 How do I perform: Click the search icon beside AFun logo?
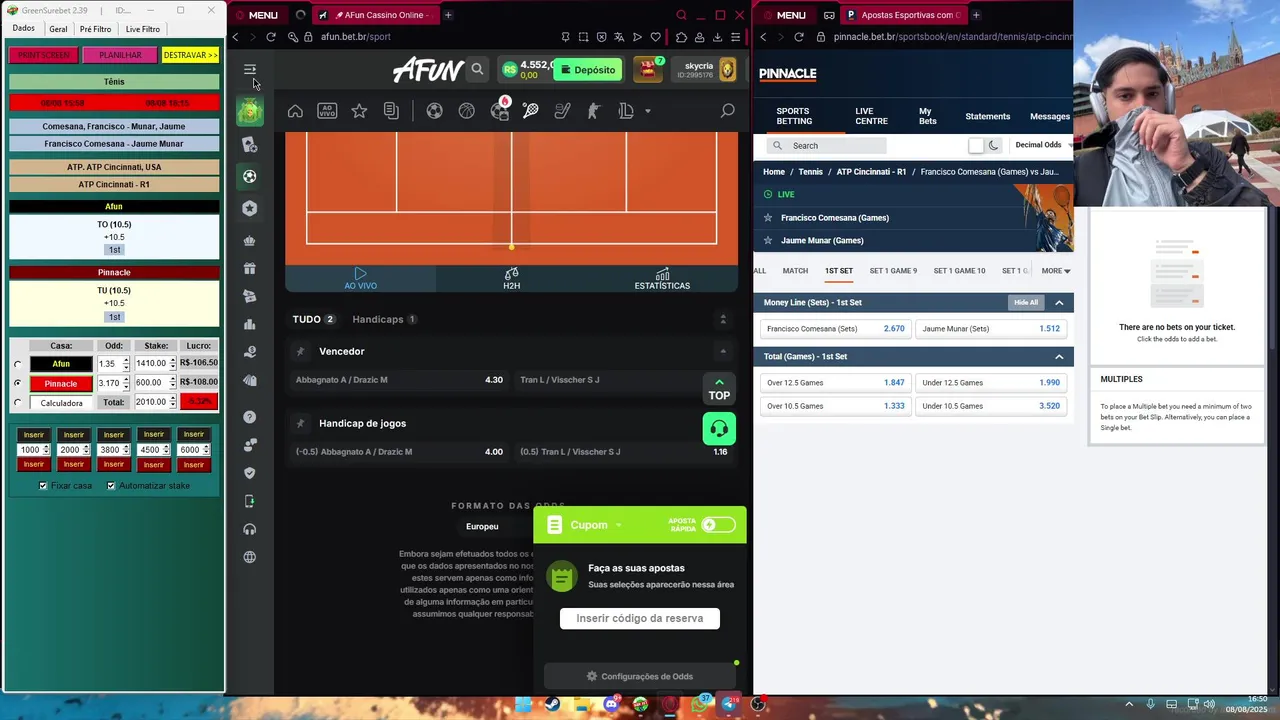click(477, 70)
